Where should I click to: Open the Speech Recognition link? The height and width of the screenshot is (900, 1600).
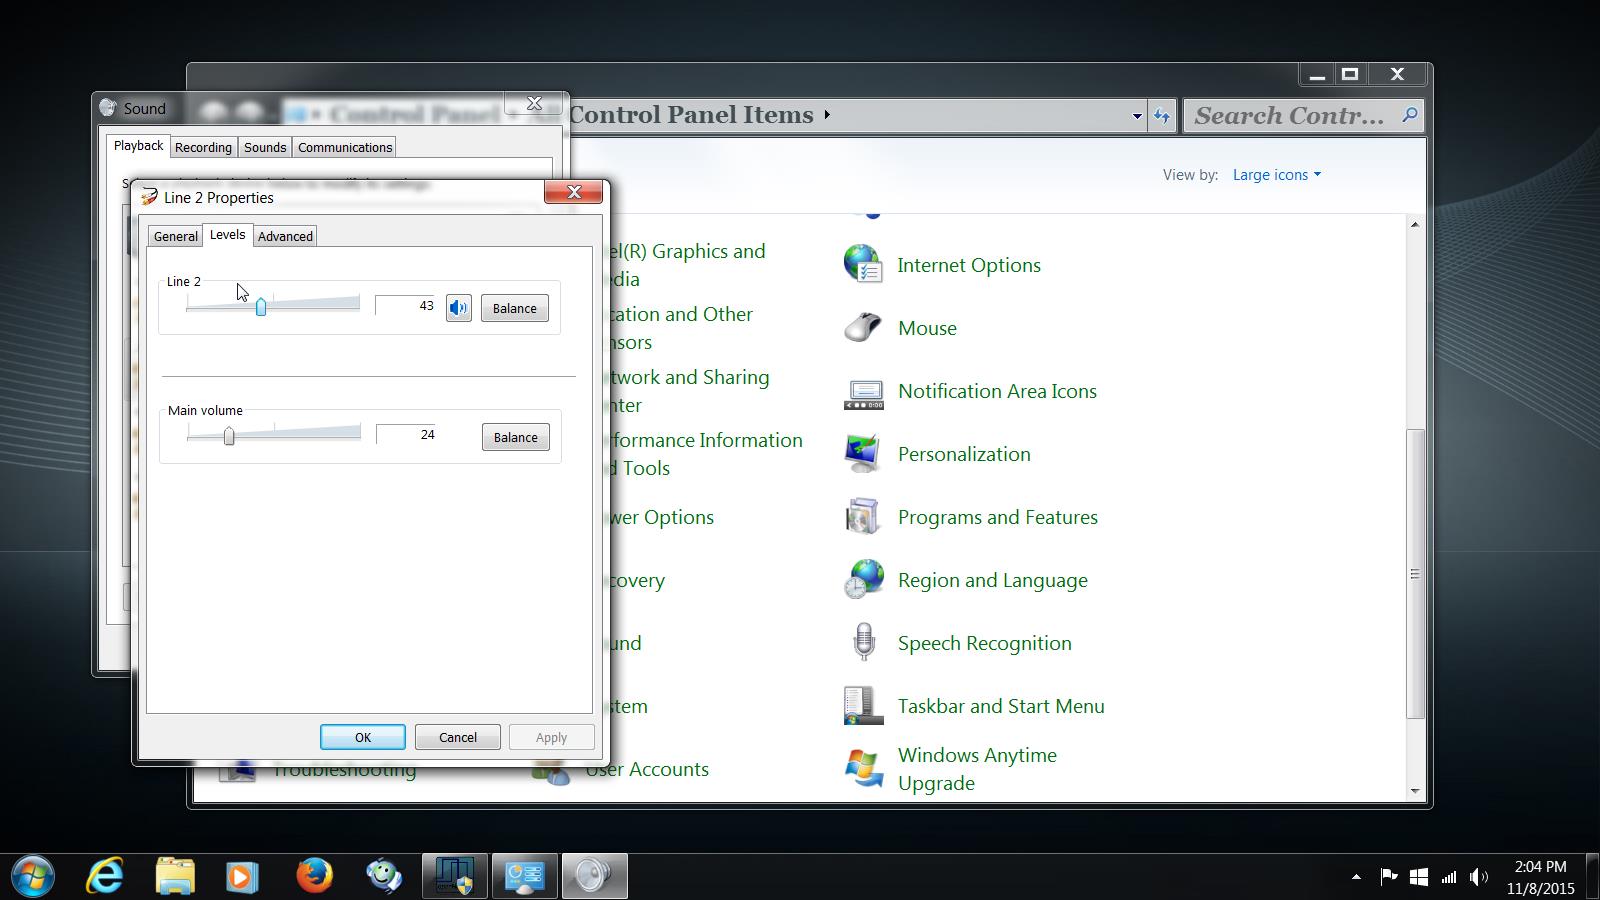click(x=985, y=643)
